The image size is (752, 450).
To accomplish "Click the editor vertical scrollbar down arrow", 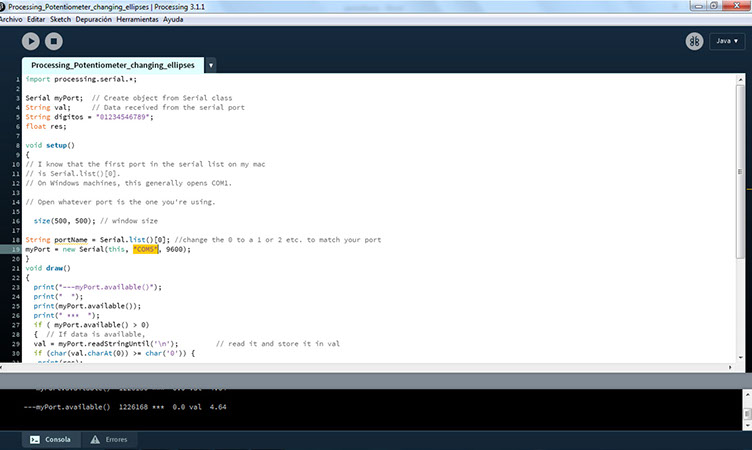I will coord(740,357).
